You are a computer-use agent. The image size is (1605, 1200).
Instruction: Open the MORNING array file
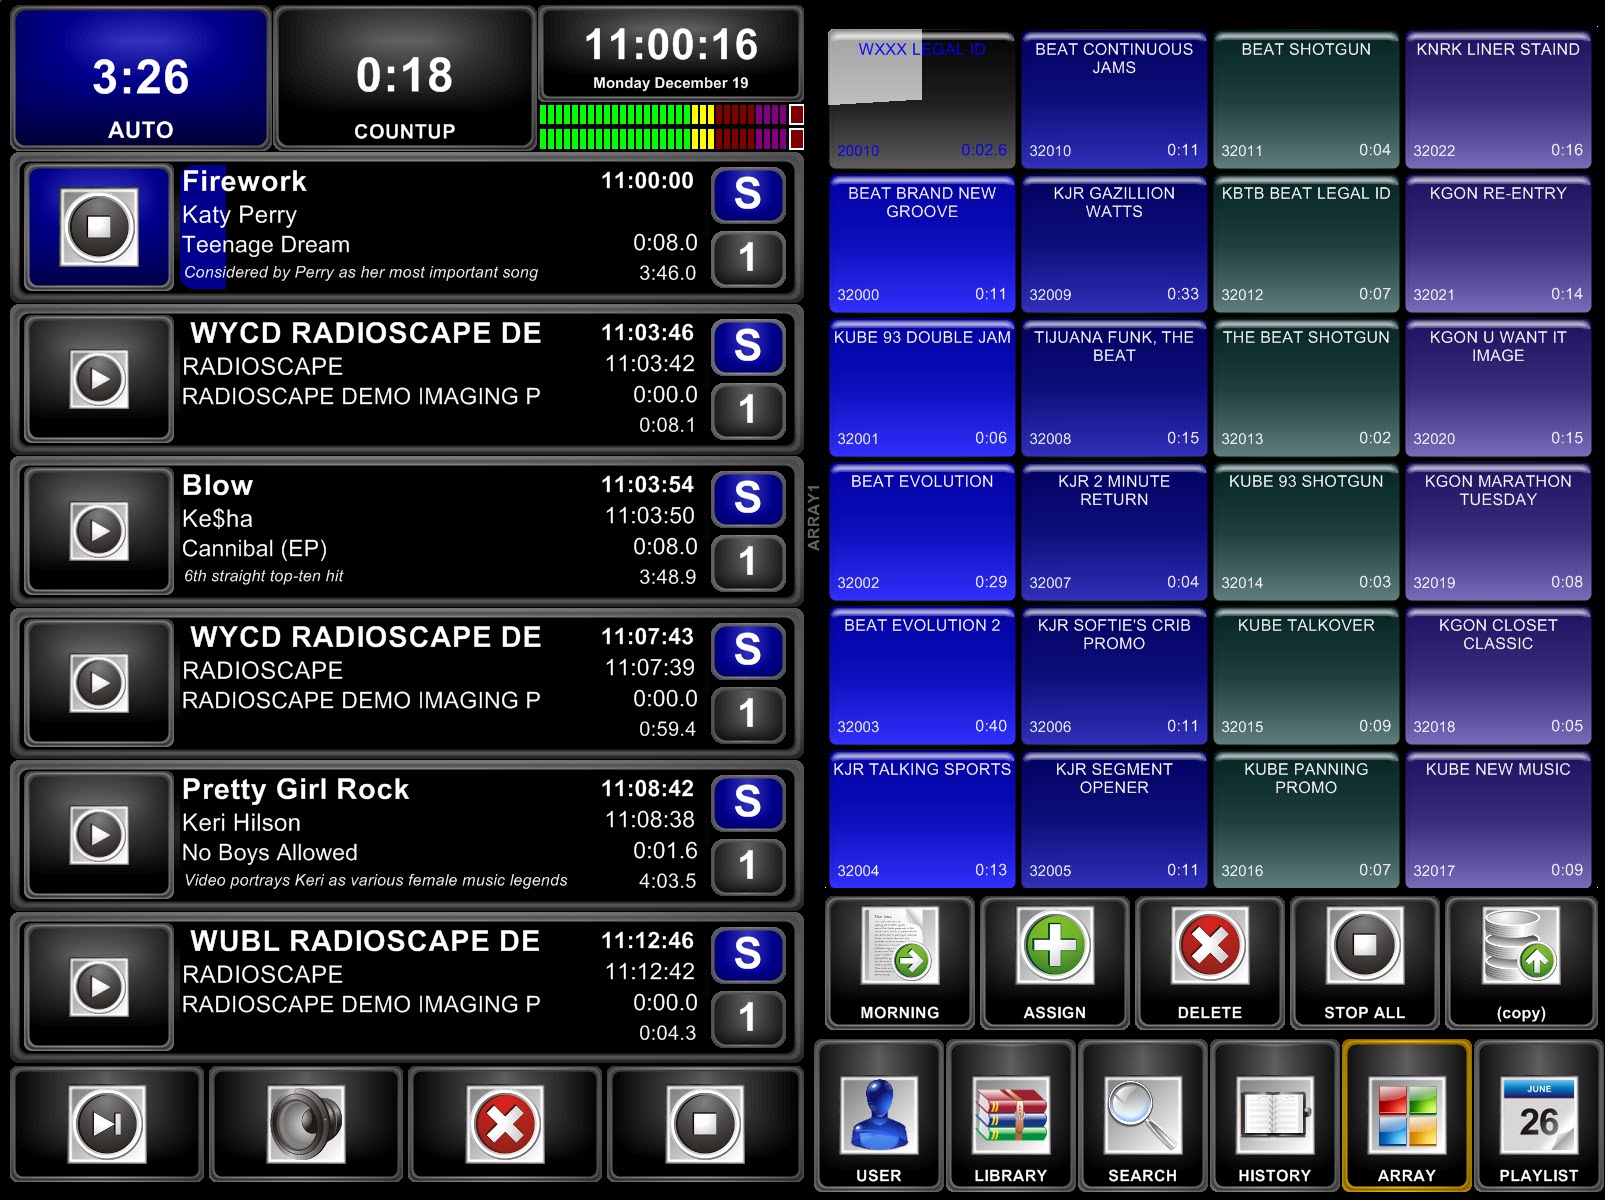(x=900, y=963)
